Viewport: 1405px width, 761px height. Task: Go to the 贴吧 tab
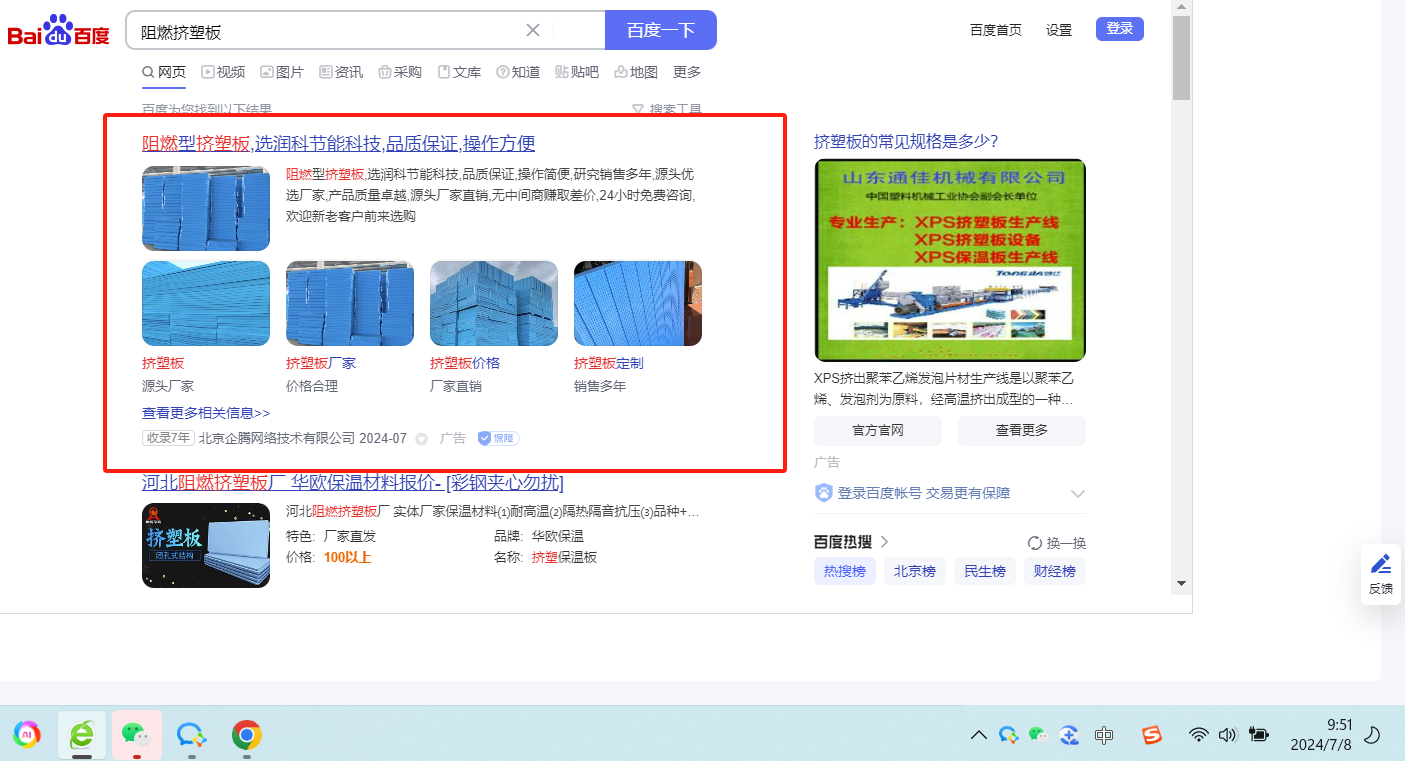click(577, 72)
